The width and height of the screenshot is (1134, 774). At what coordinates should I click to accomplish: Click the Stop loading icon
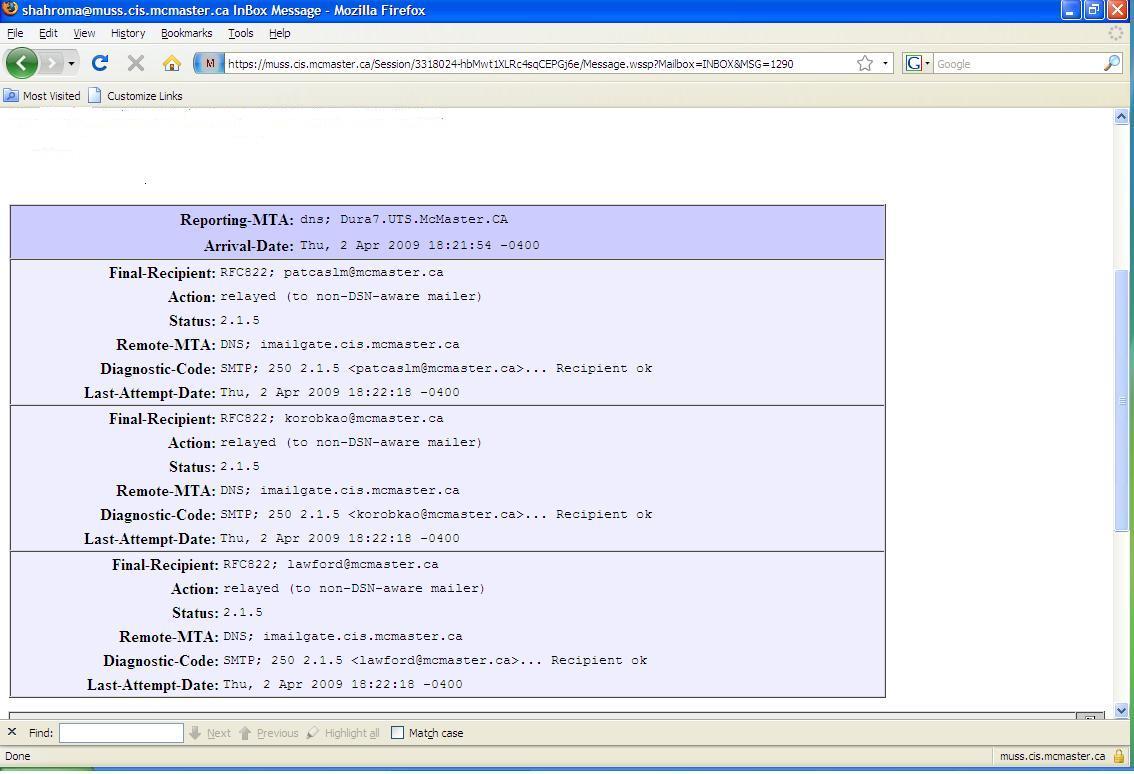point(136,63)
